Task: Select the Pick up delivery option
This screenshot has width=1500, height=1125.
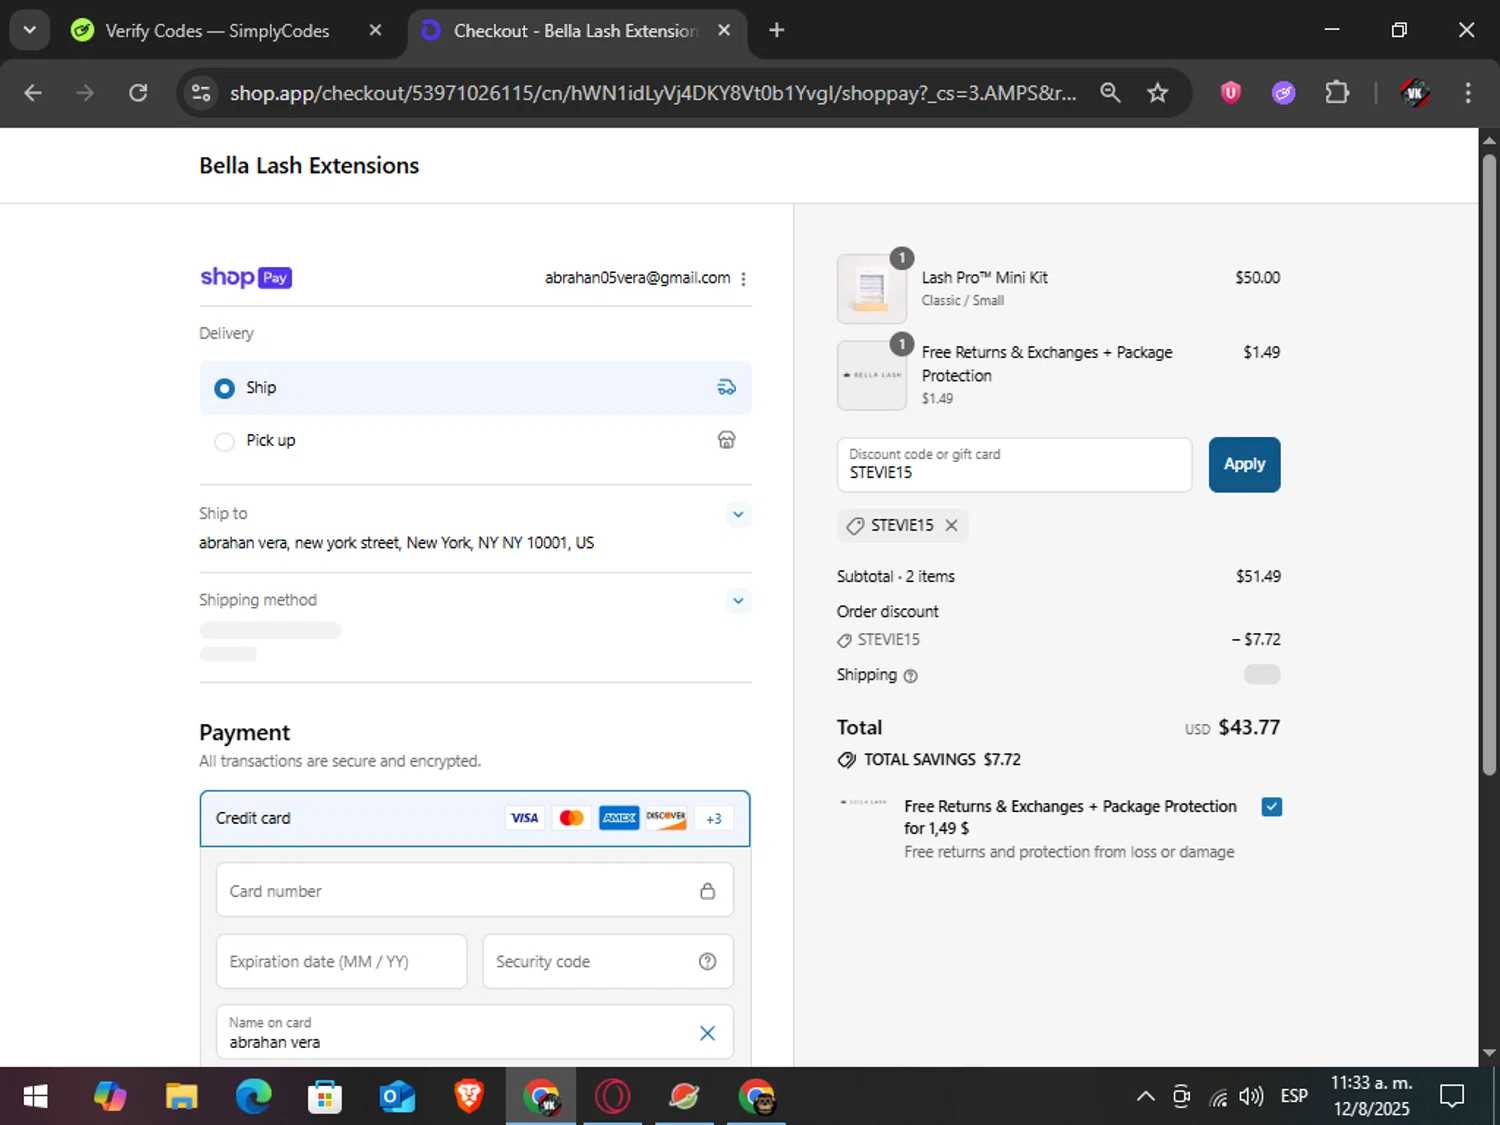Action: [475, 440]
